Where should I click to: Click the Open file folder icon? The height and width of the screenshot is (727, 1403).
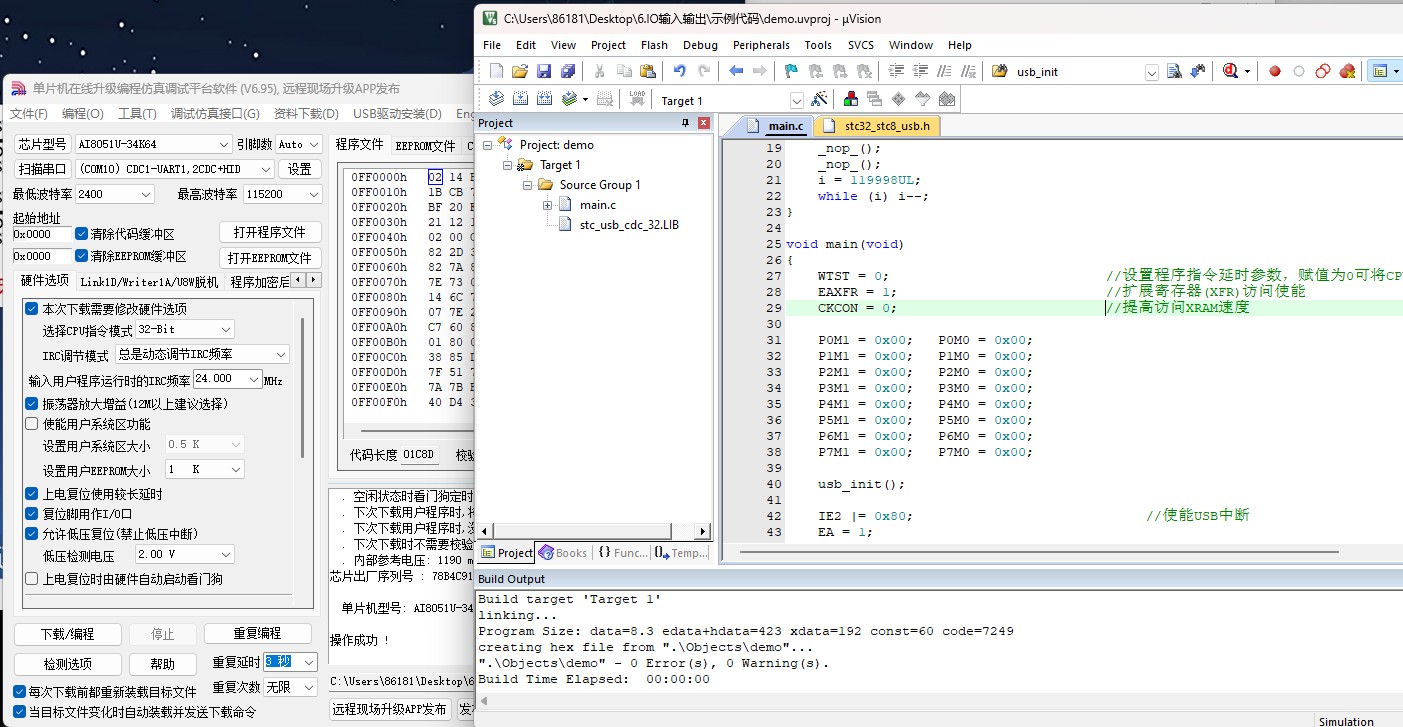tap(520, 71)
